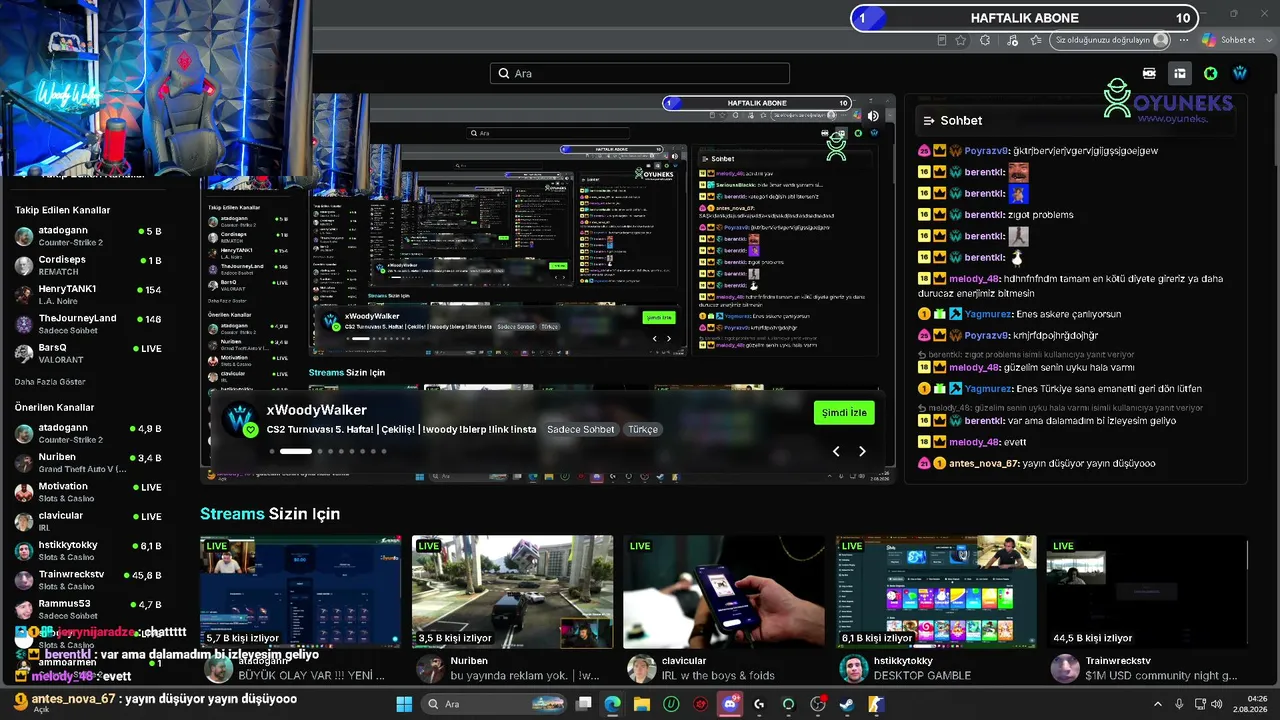Go to previous featured stream arrow
1280x720 pixels.
pyautogui.click(x=836, y=451)
